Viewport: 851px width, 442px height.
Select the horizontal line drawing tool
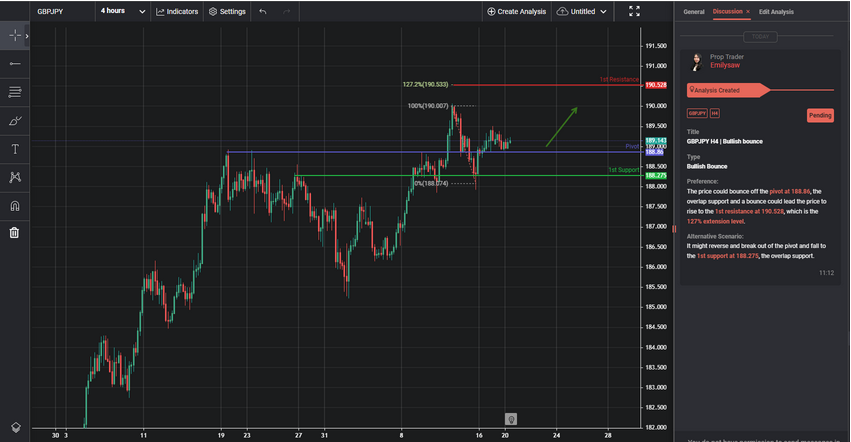tap(15, 64)
